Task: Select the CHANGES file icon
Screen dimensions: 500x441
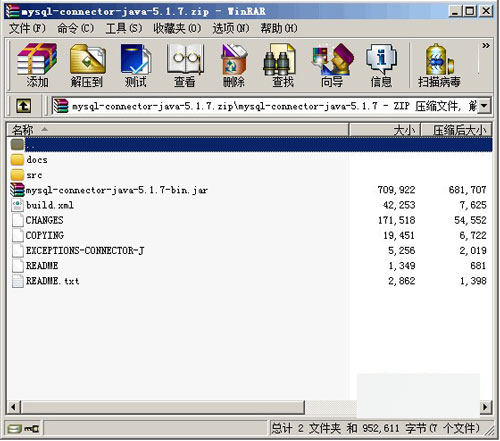Action: coord(17,220)
